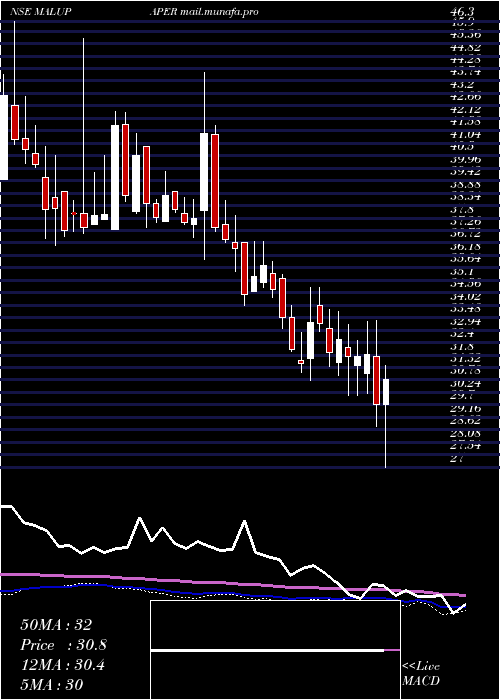The image size is (500, 700).
Task: Select the 34.02 price axis label
Action: 466,296
